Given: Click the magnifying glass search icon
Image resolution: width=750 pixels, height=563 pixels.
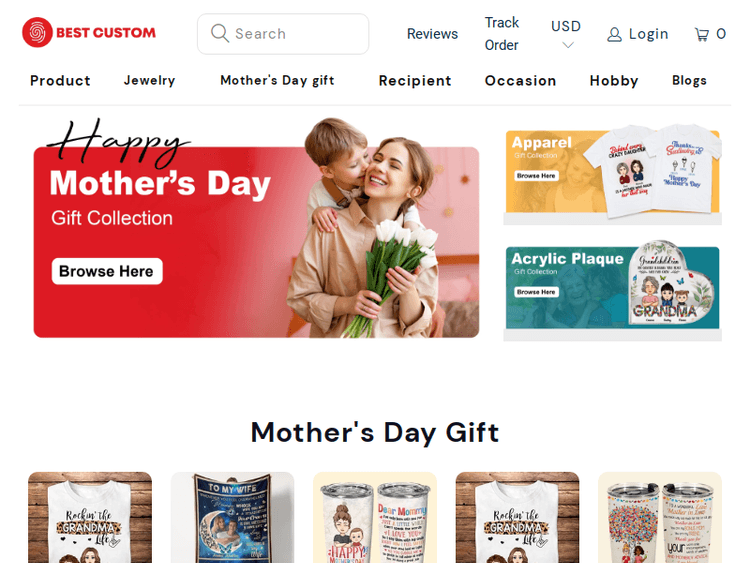Looking at the screenshot, I should (x=220, y=33).
